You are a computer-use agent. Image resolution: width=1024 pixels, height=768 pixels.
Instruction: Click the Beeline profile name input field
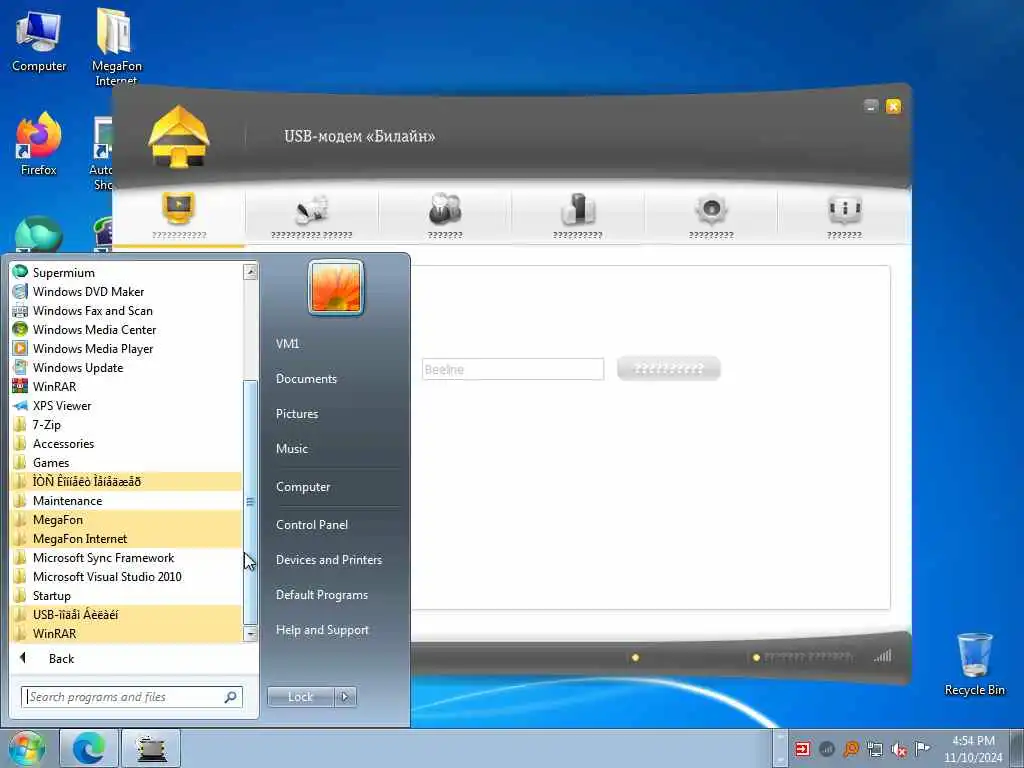point(513,369)
